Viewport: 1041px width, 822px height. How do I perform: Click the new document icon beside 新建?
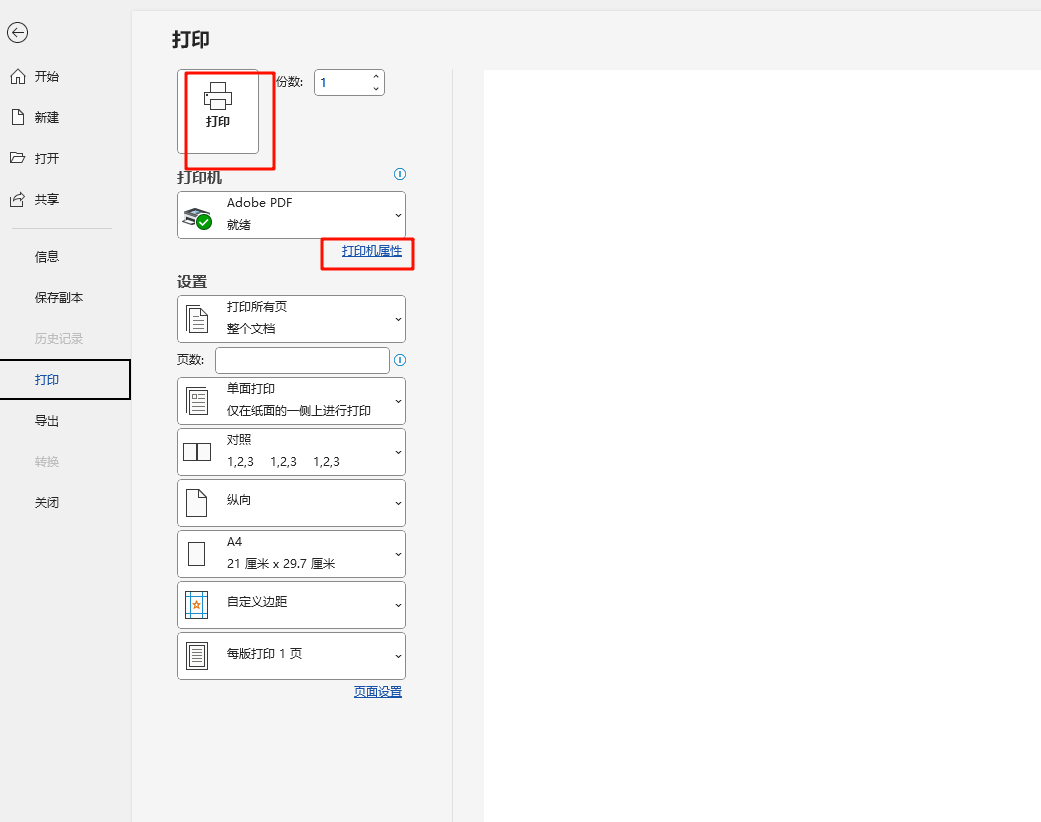[18, 118]
